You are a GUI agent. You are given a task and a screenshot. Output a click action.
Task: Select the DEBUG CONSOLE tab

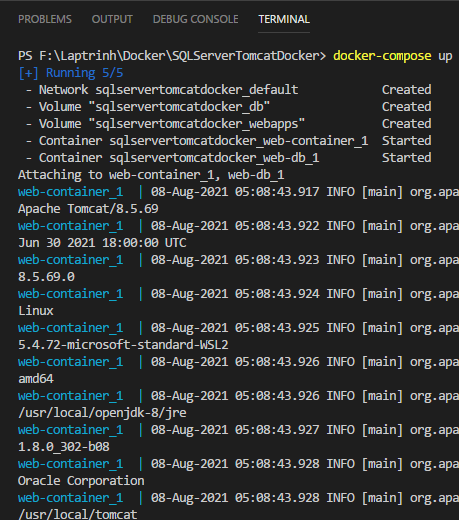pos(195,19)
